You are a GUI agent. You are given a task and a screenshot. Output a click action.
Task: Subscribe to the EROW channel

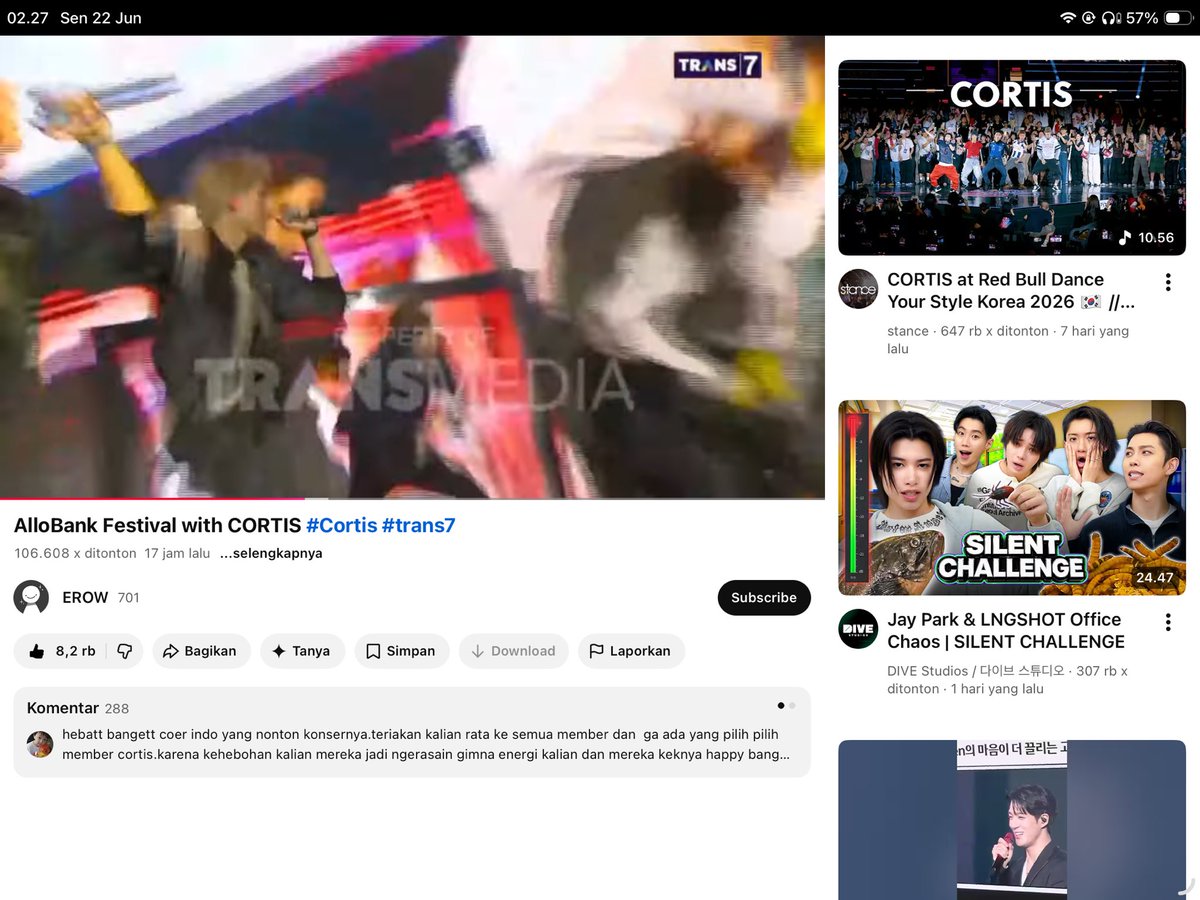pos(764,597)
